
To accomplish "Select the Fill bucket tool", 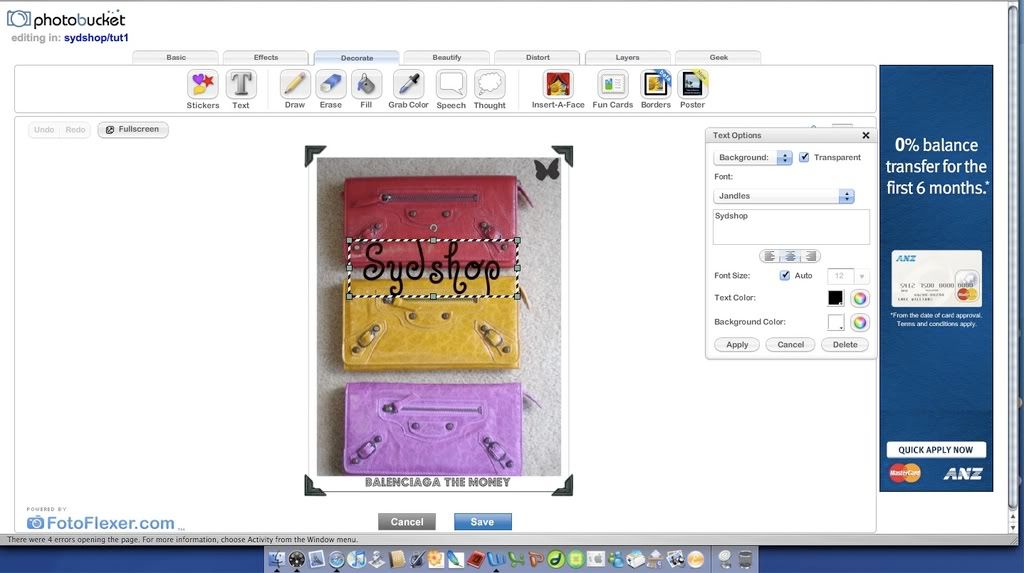I will point(366,84).
